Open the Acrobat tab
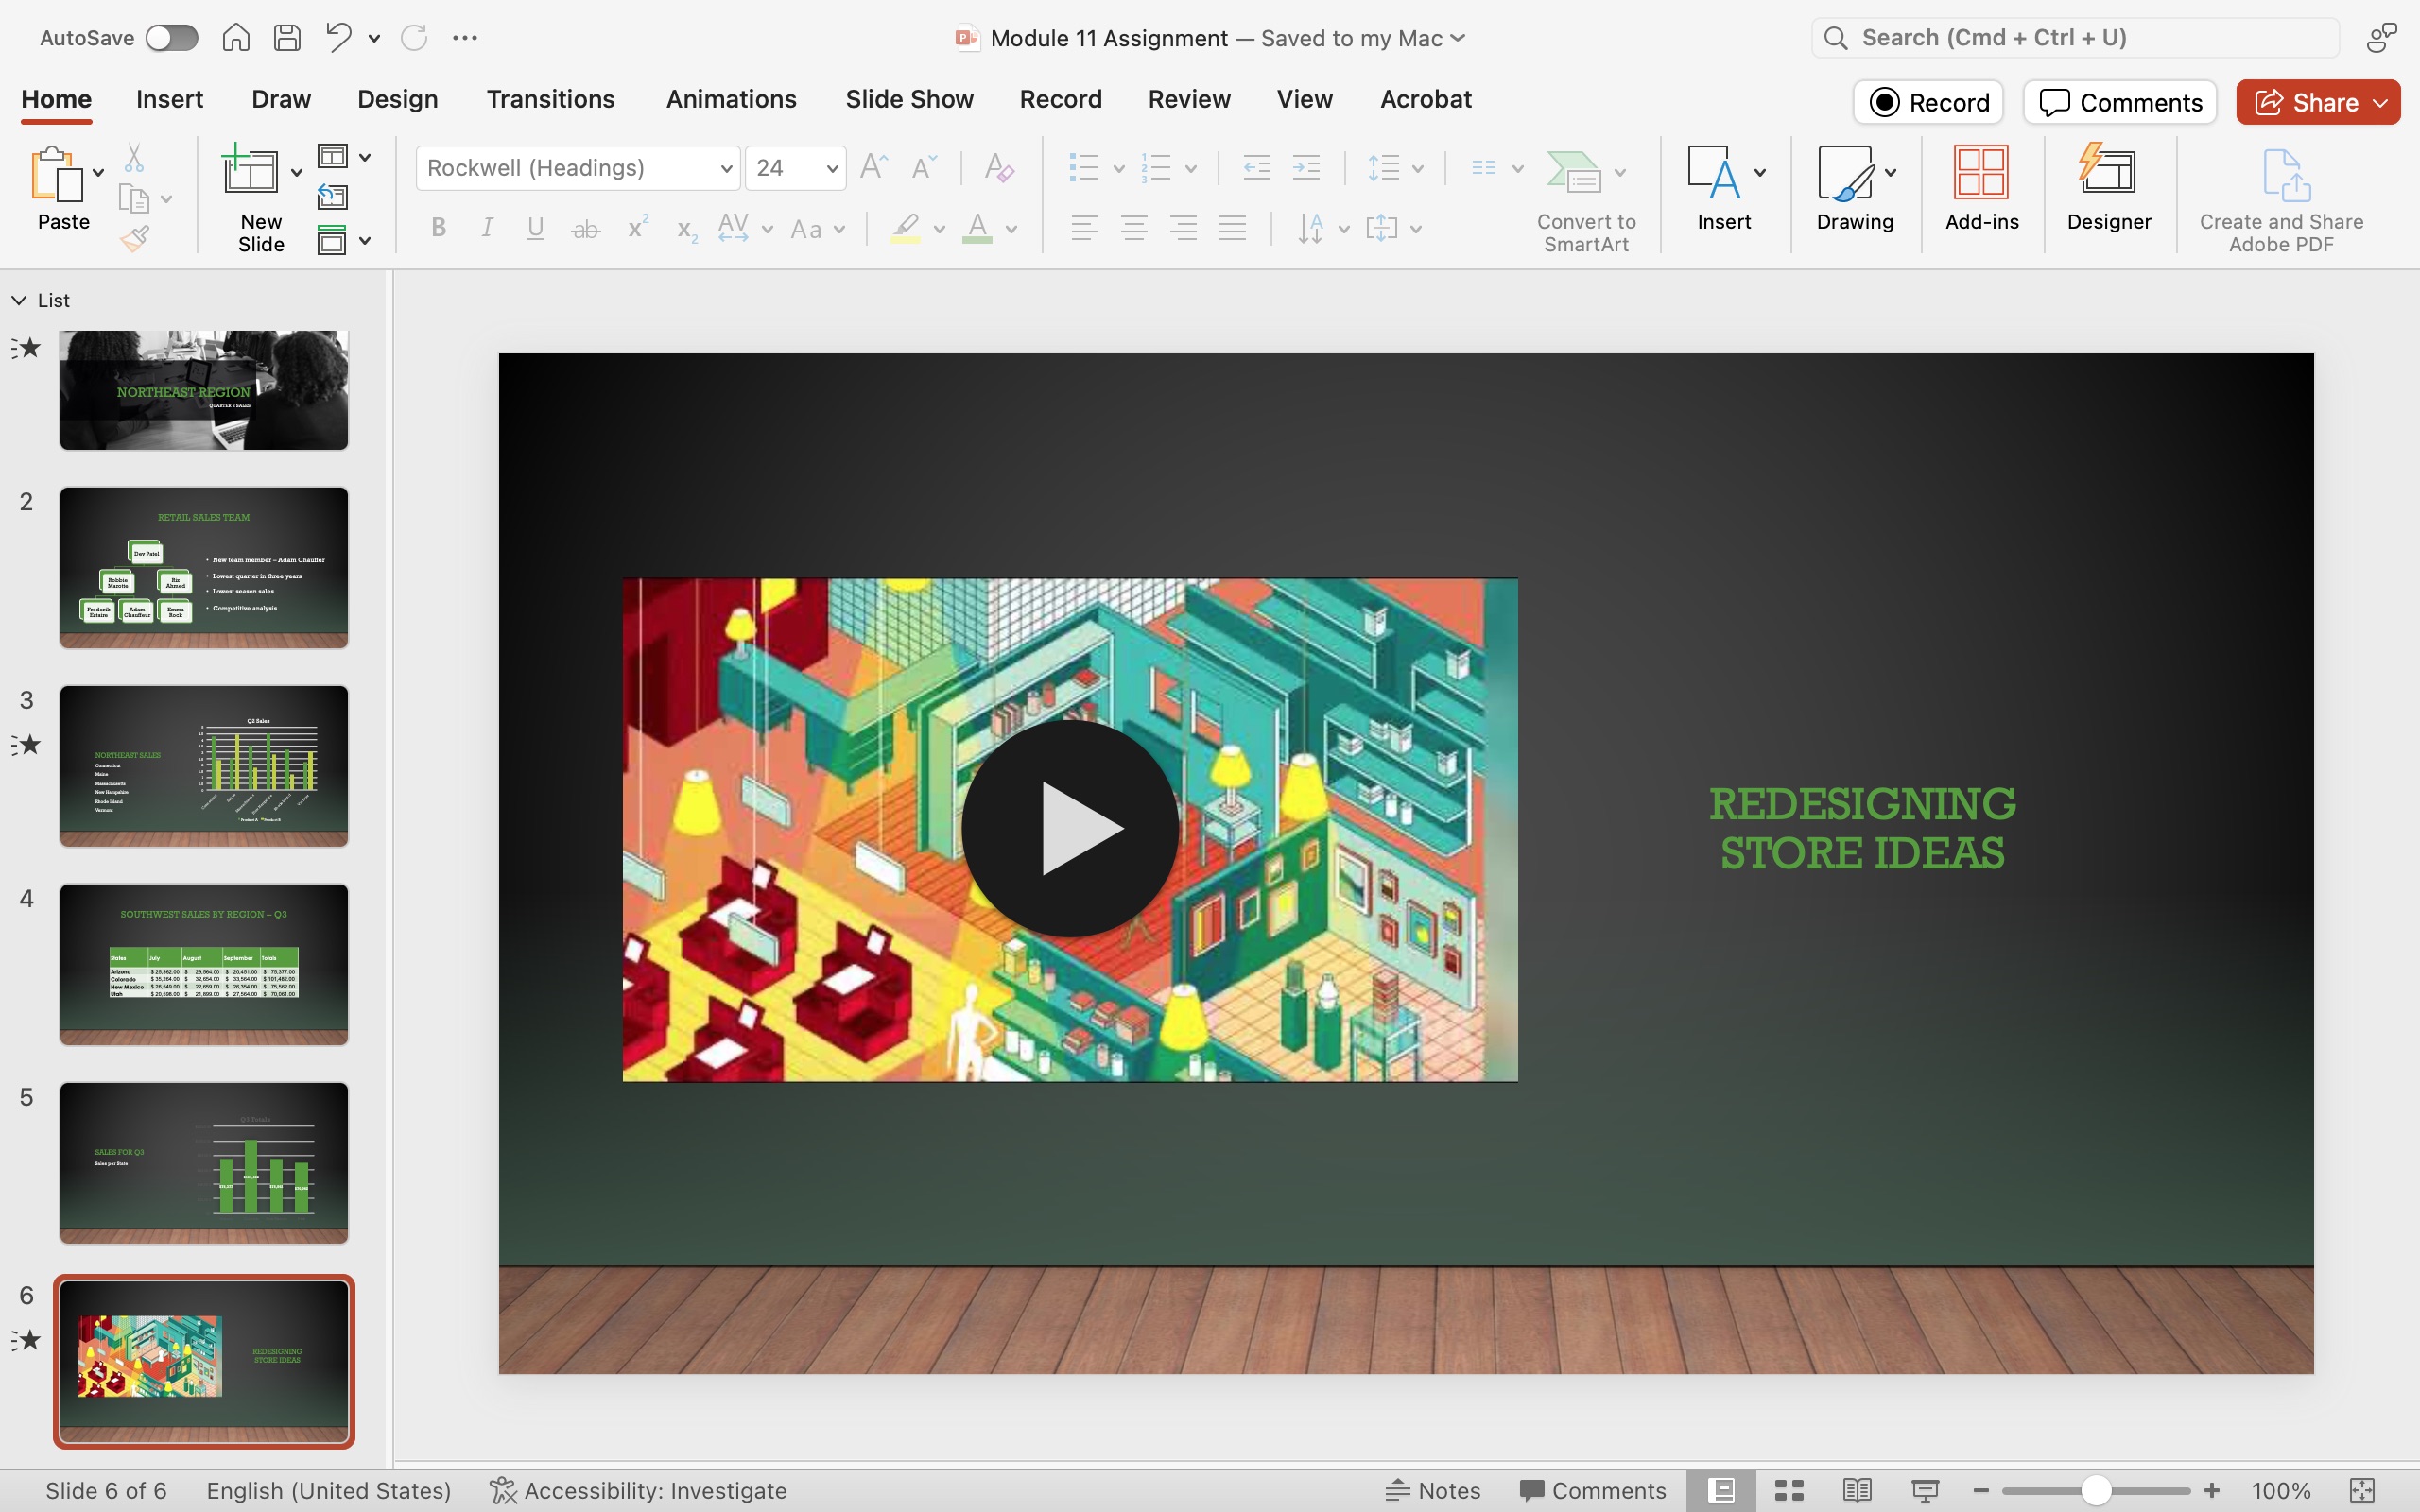The width and height of the screenshot is (2420, 1512). 1426,99
